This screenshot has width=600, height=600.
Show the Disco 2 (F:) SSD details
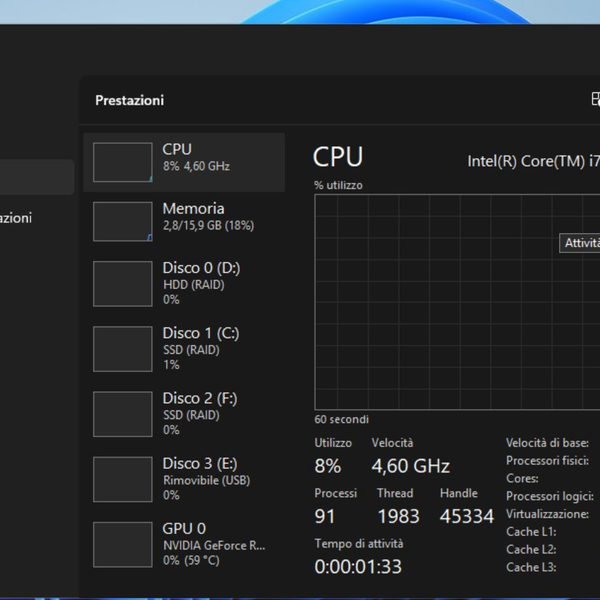pyautogui.click(x=215, y=413)
